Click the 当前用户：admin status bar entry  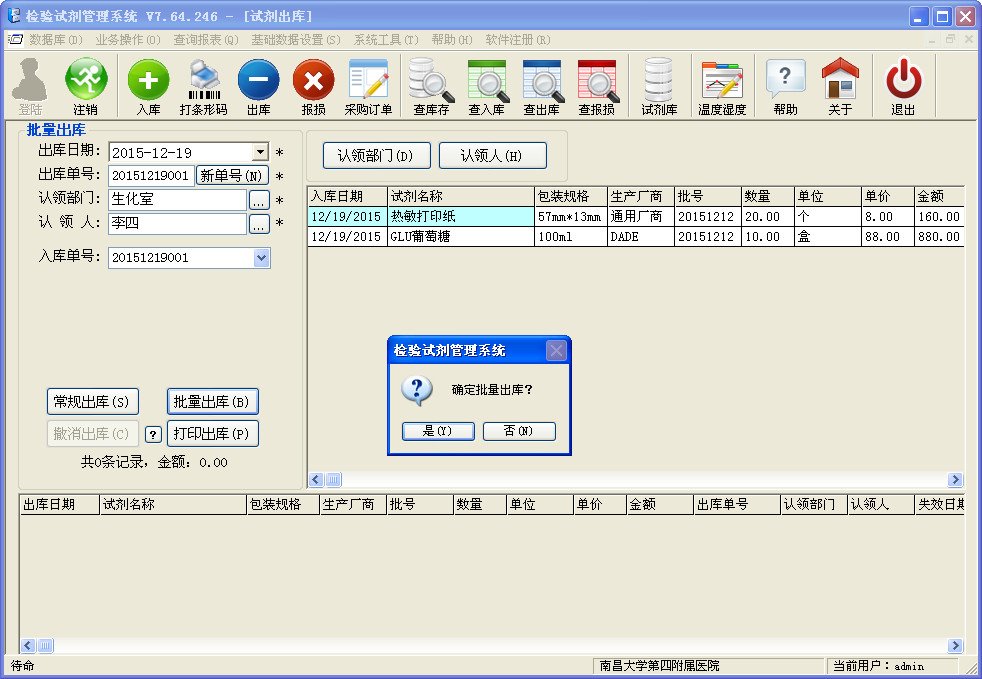pos(878,666)
